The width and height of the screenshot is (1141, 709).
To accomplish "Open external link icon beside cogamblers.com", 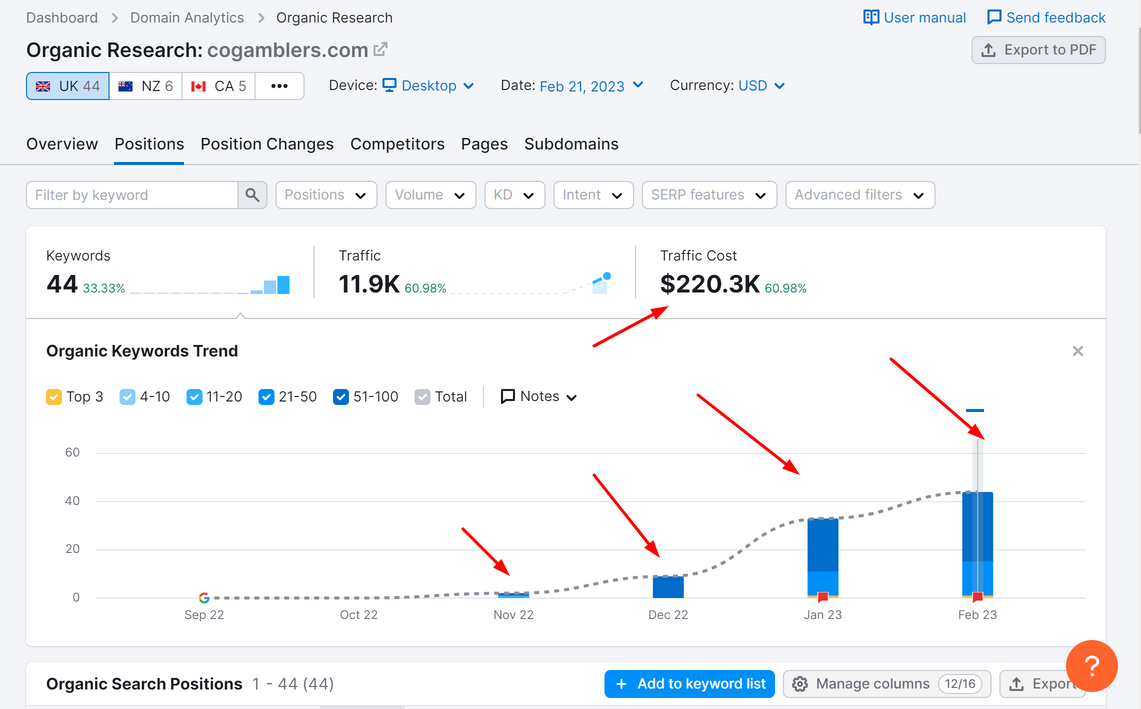I will pyautogui.click(x=380, y=49).
